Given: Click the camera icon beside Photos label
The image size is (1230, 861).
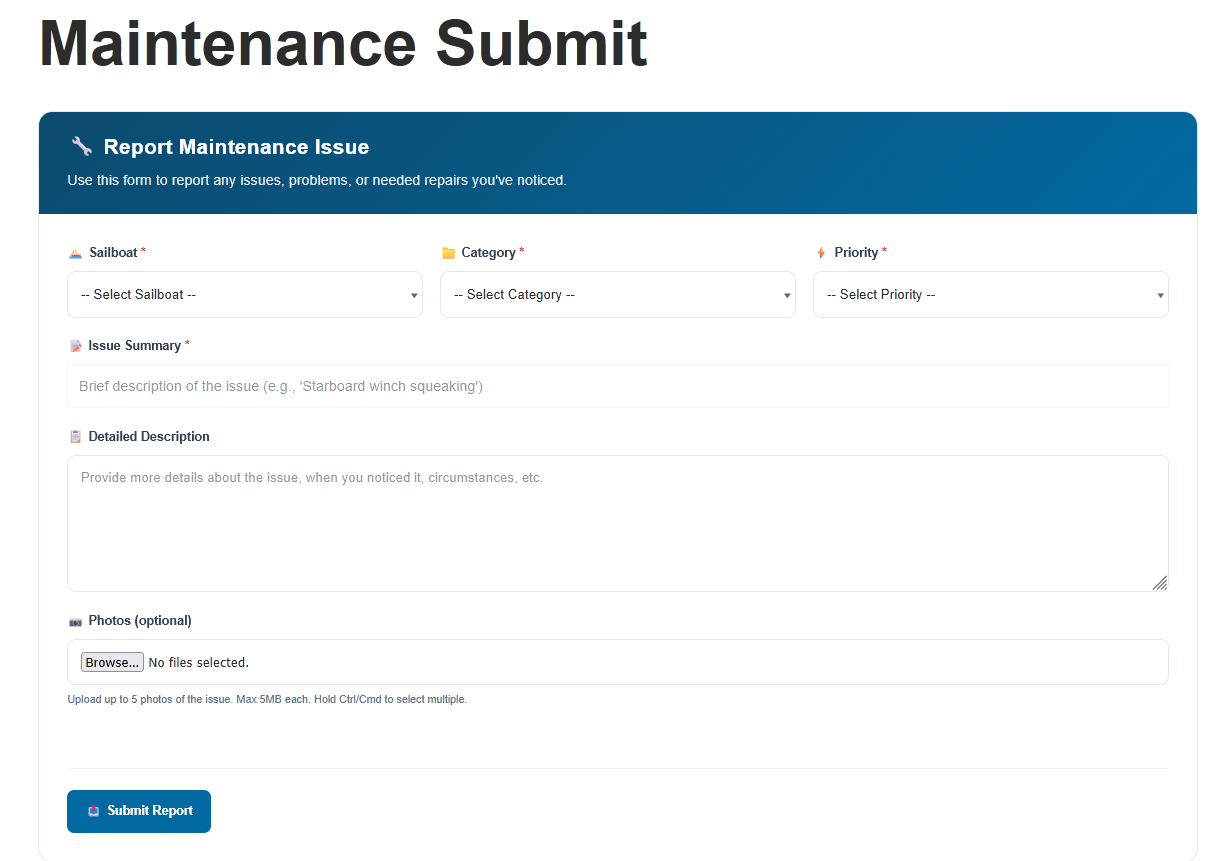Looking at the screenshot, I should point(75,621).
